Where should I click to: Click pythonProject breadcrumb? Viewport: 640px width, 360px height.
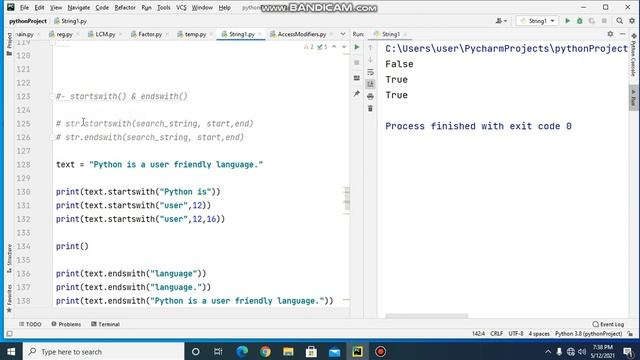28,21
